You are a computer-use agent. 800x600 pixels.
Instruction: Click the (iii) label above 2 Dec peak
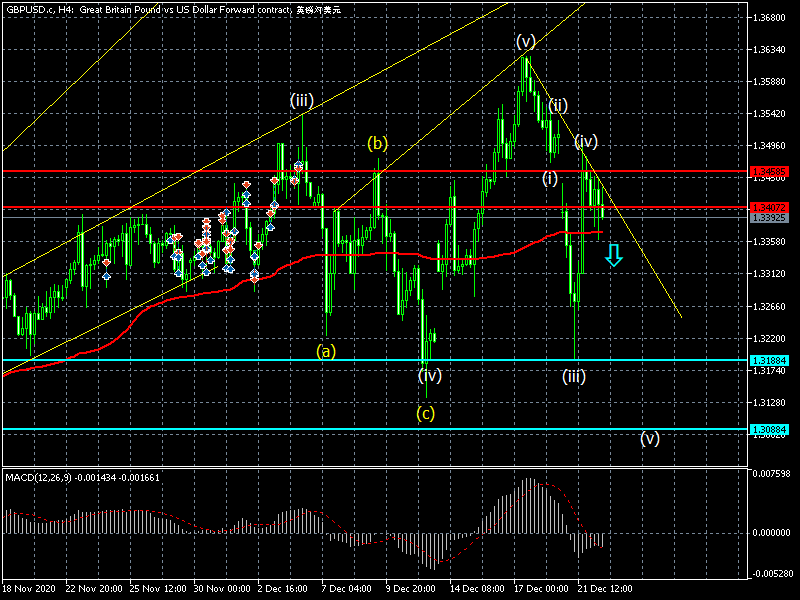click(x=302, y=100)
